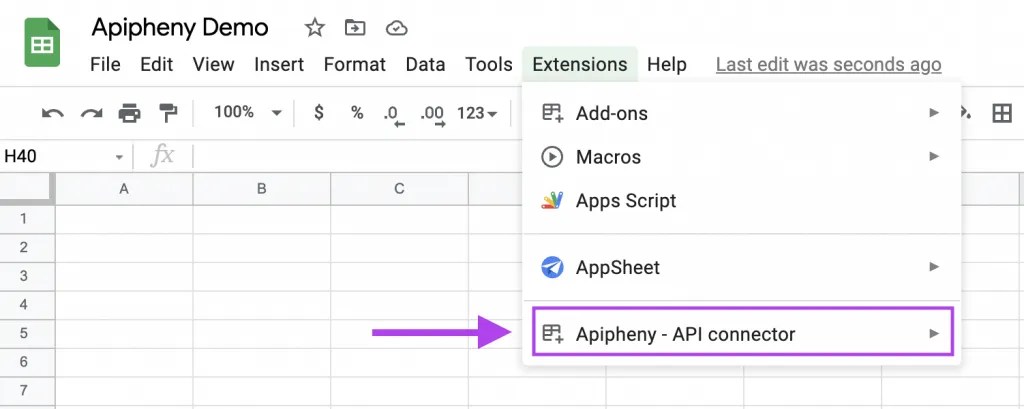
Task: Open the Insert menu
Action: (x=279, y=65)
